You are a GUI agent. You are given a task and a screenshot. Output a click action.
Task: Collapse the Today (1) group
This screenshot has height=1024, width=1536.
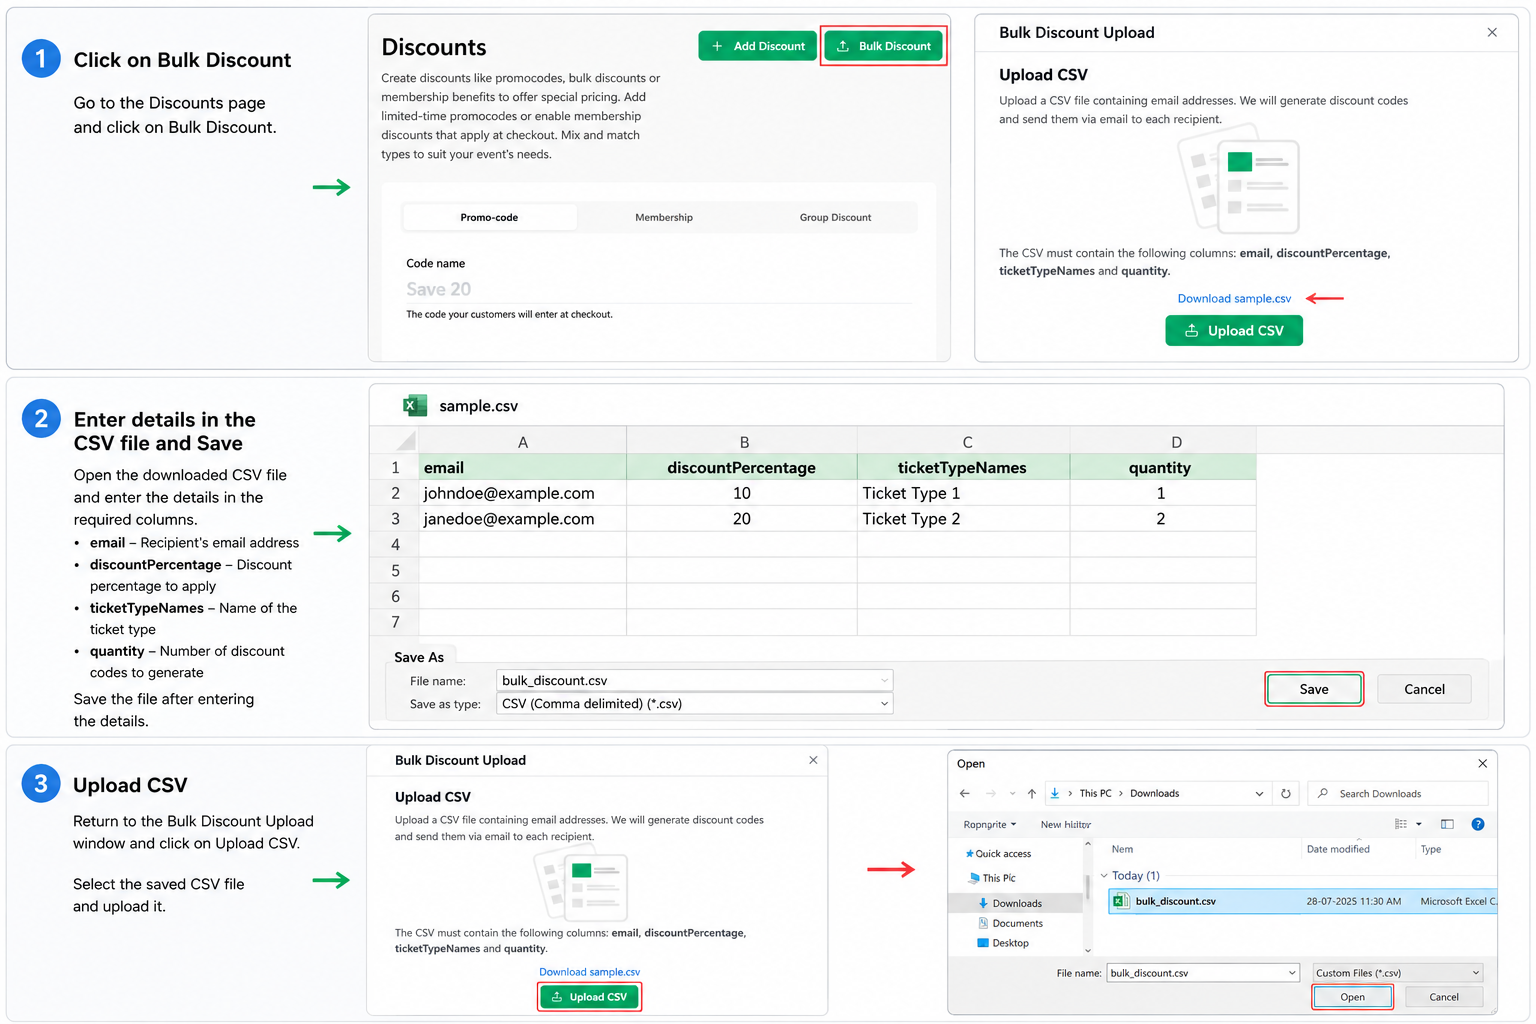pos(1104,876)
